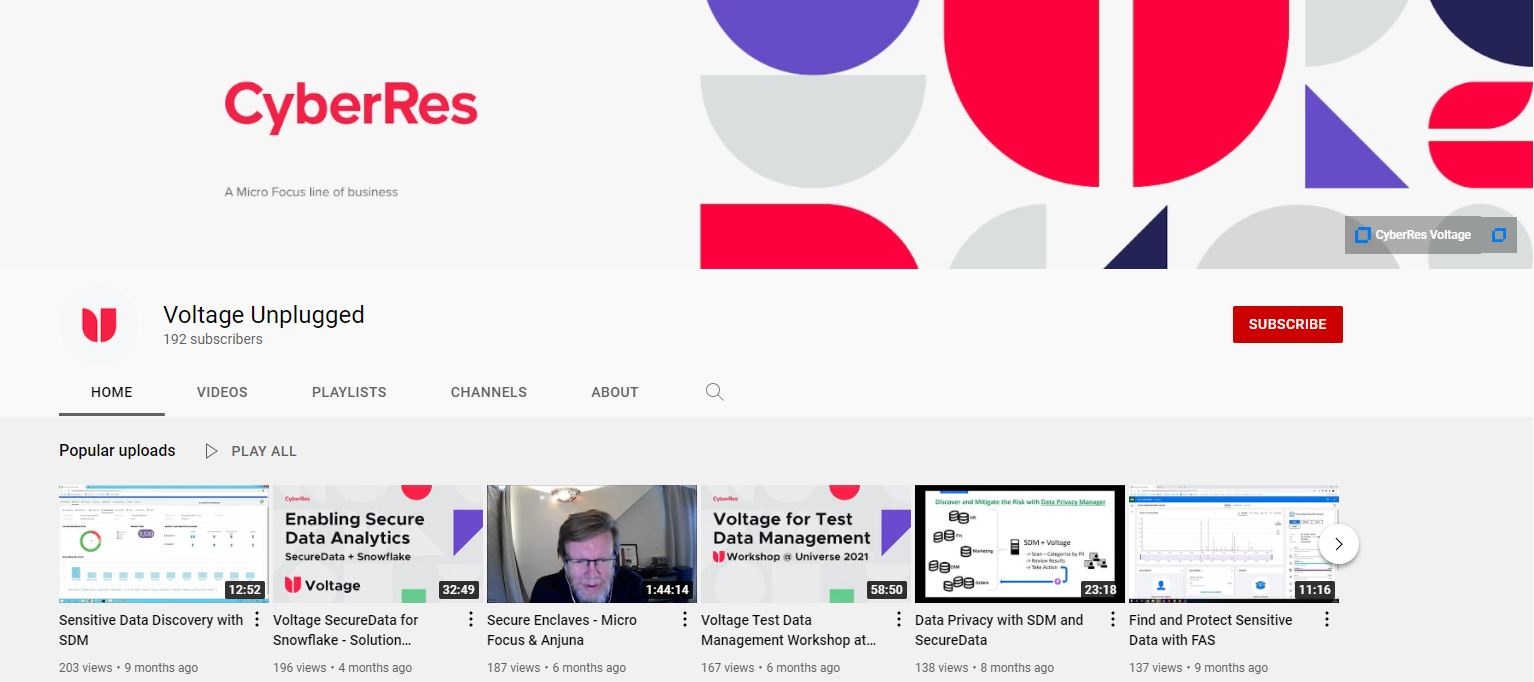Screen dimensions: 1534x682
Task: Open options menu for Voltage SecureData Snowflake video
Action: pyautogui.click(x=471, y=620)
